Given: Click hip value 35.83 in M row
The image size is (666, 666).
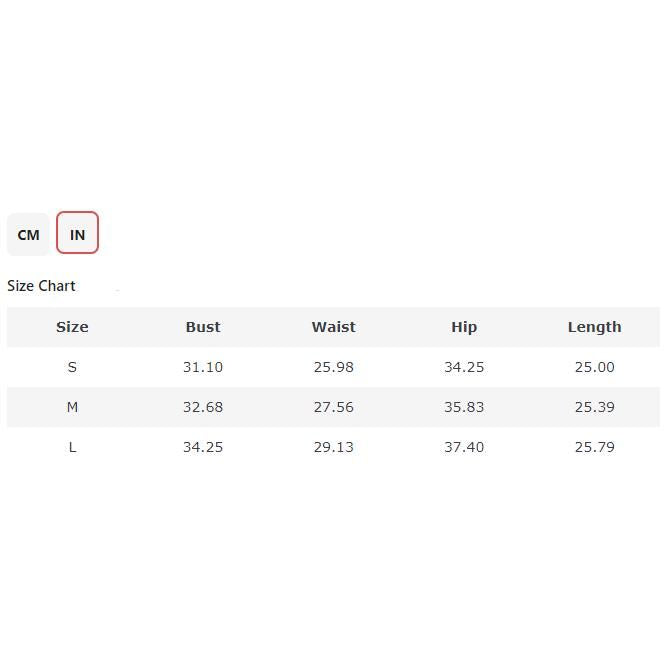Looking at the screenshot, I should pos(464,407).
